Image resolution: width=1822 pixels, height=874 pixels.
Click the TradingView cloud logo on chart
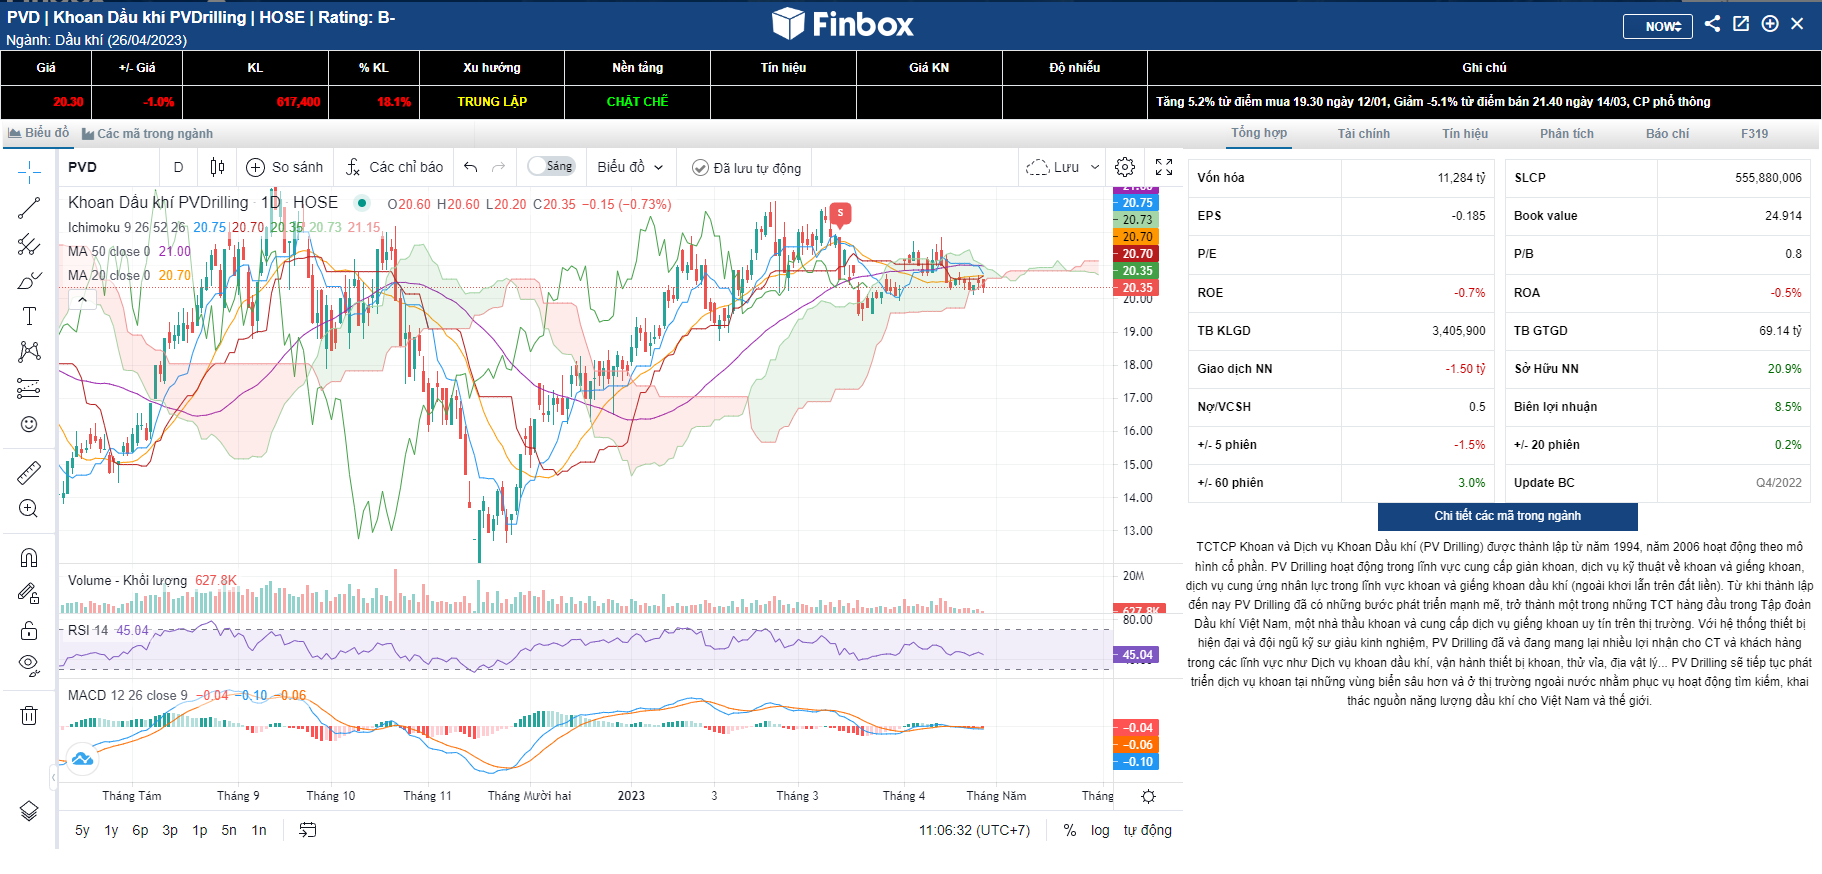click(x=82, y=759)
